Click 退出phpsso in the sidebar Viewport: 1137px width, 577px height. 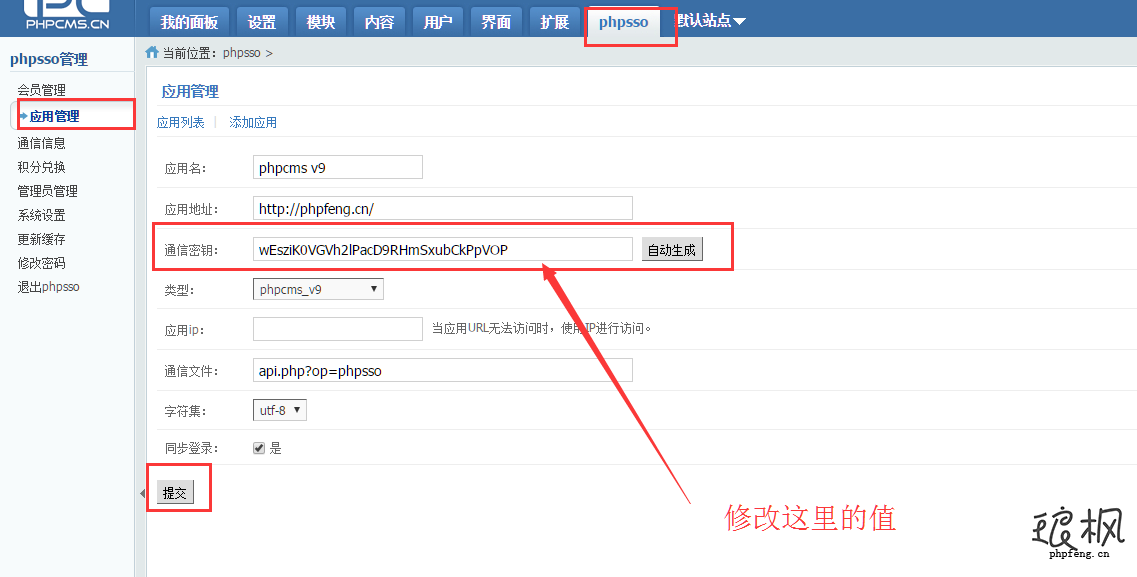coord(49,286)
